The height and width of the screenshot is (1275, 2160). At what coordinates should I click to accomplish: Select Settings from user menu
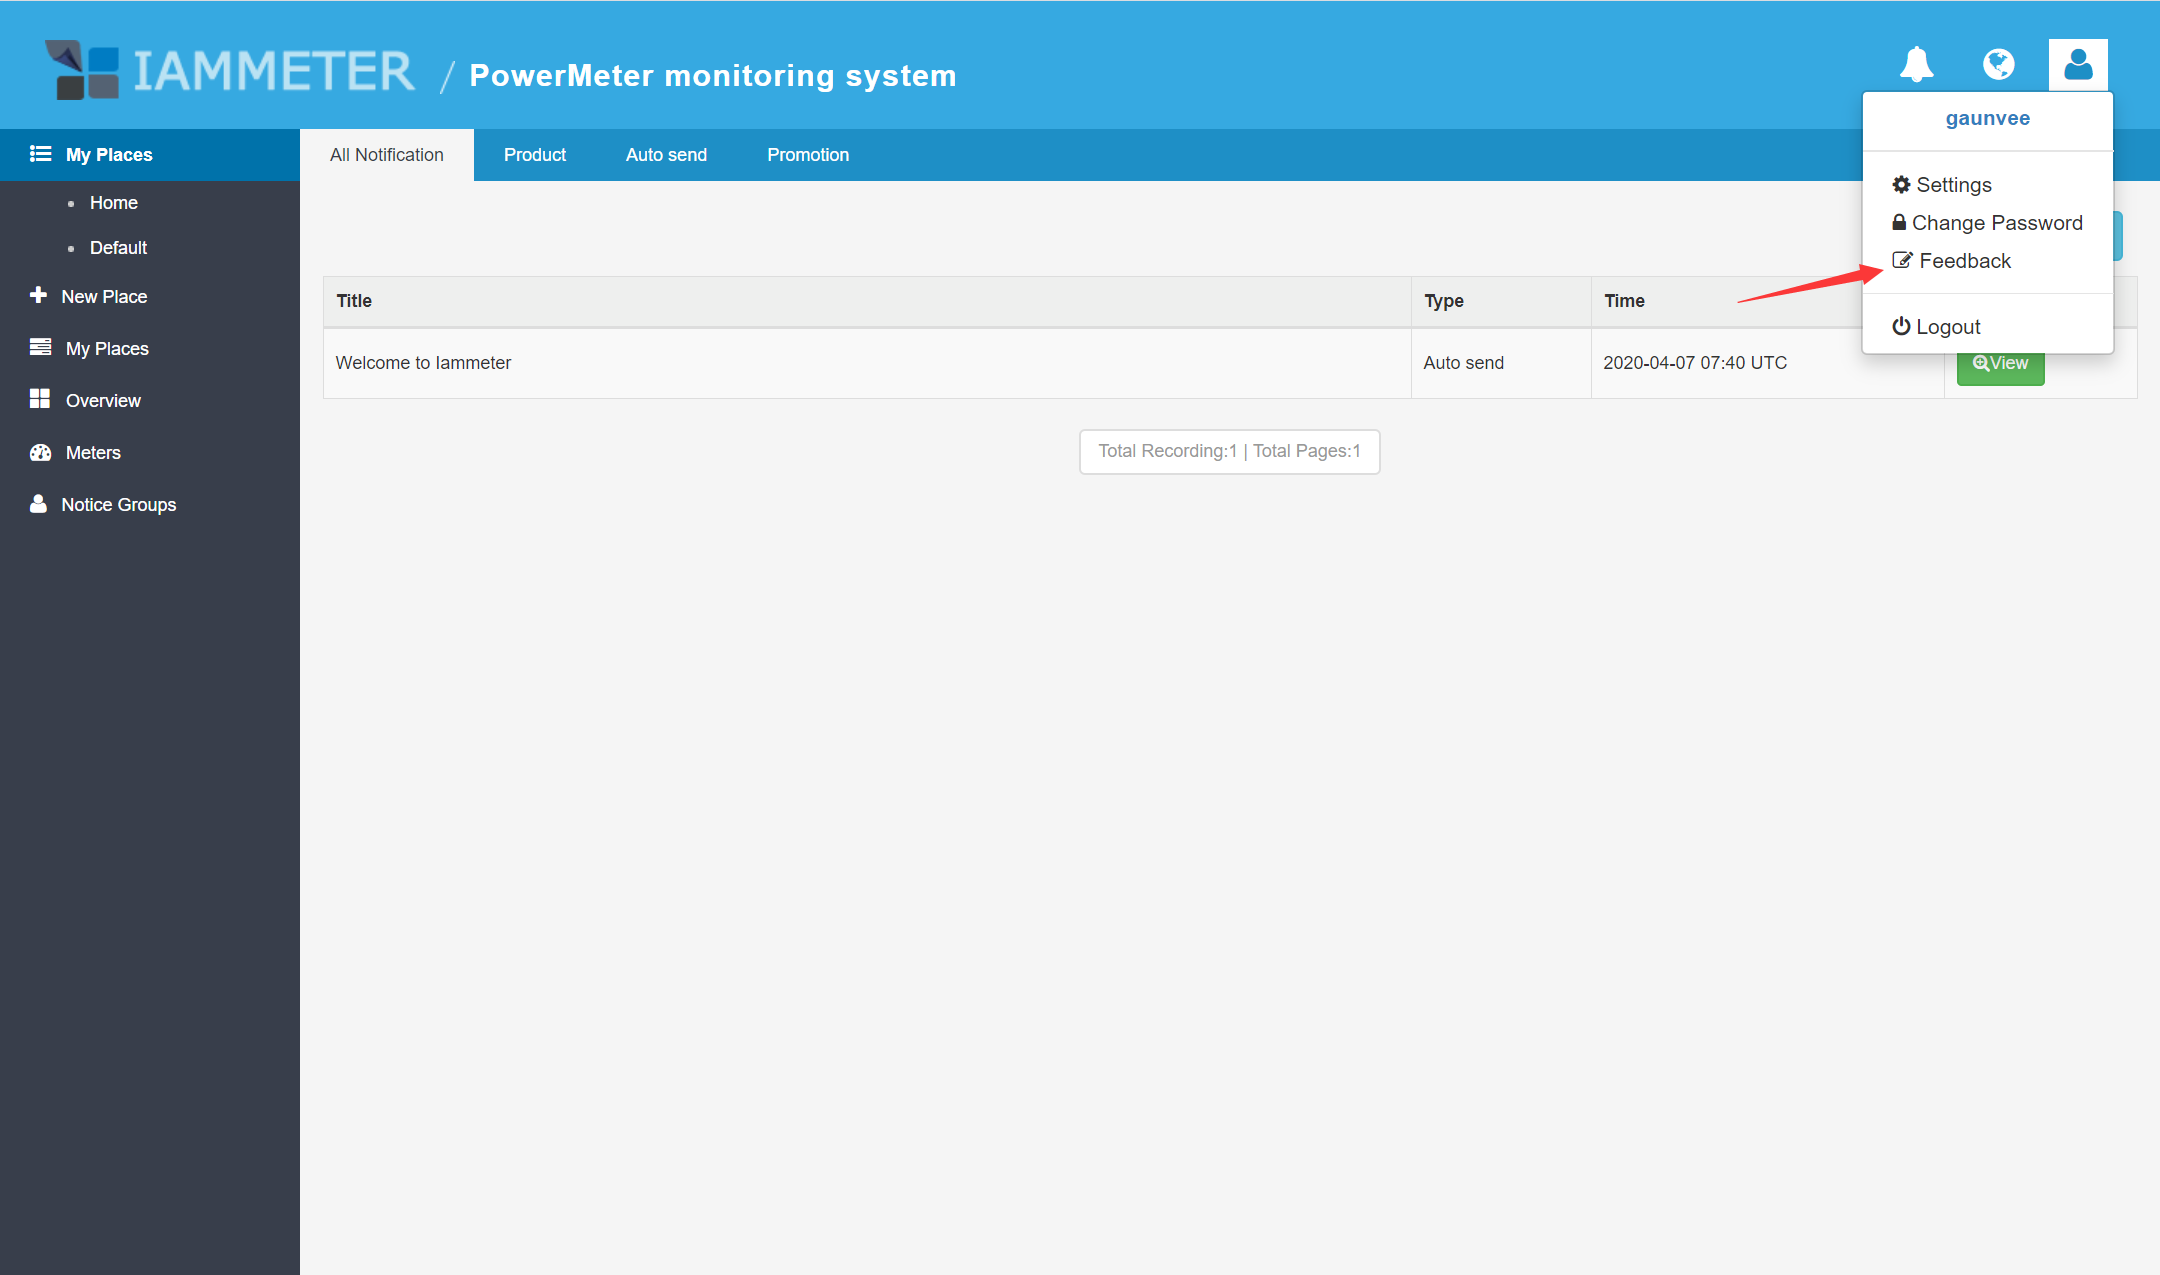pos(1953,185)
